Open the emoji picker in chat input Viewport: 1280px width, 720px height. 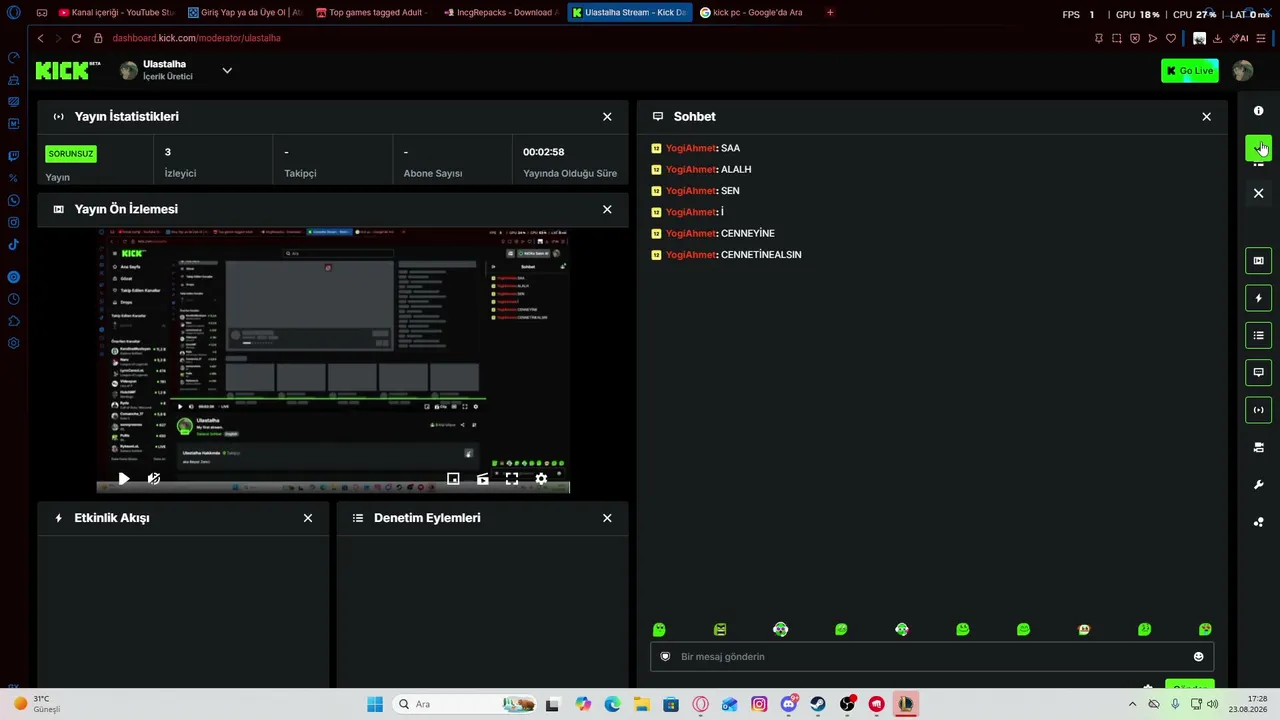[x=1198, y=657]
